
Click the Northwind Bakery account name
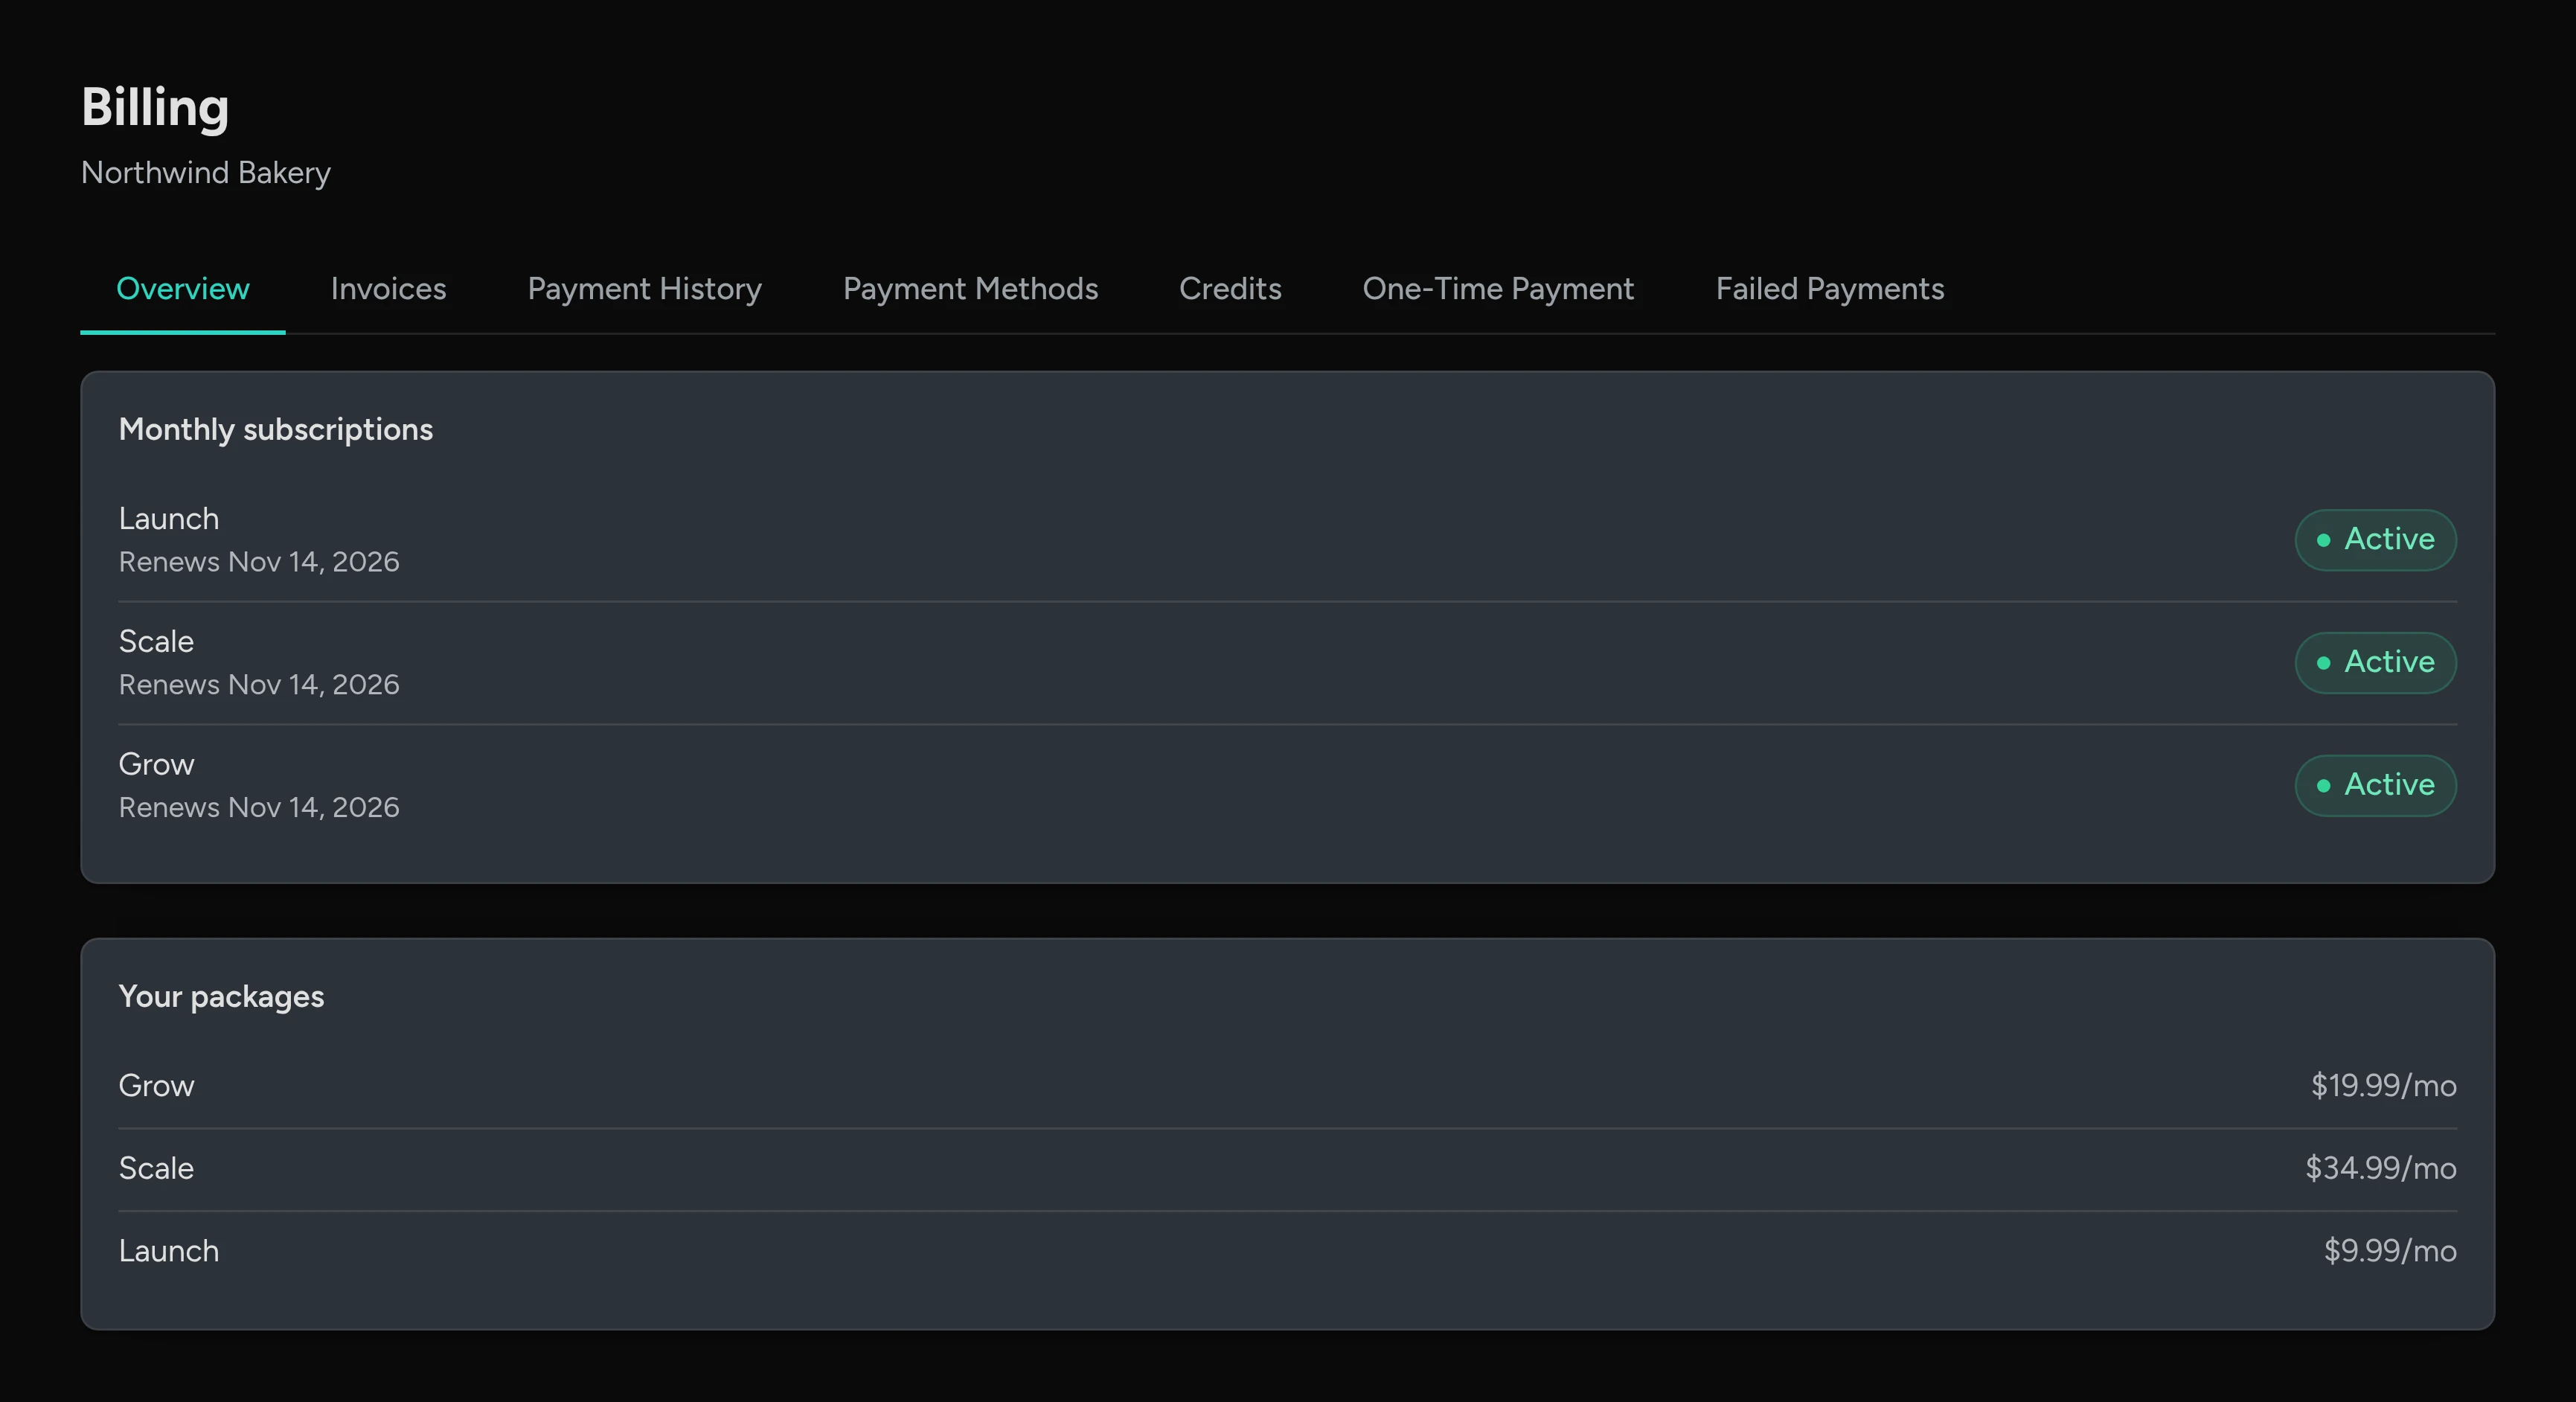[x=206, y=173]
